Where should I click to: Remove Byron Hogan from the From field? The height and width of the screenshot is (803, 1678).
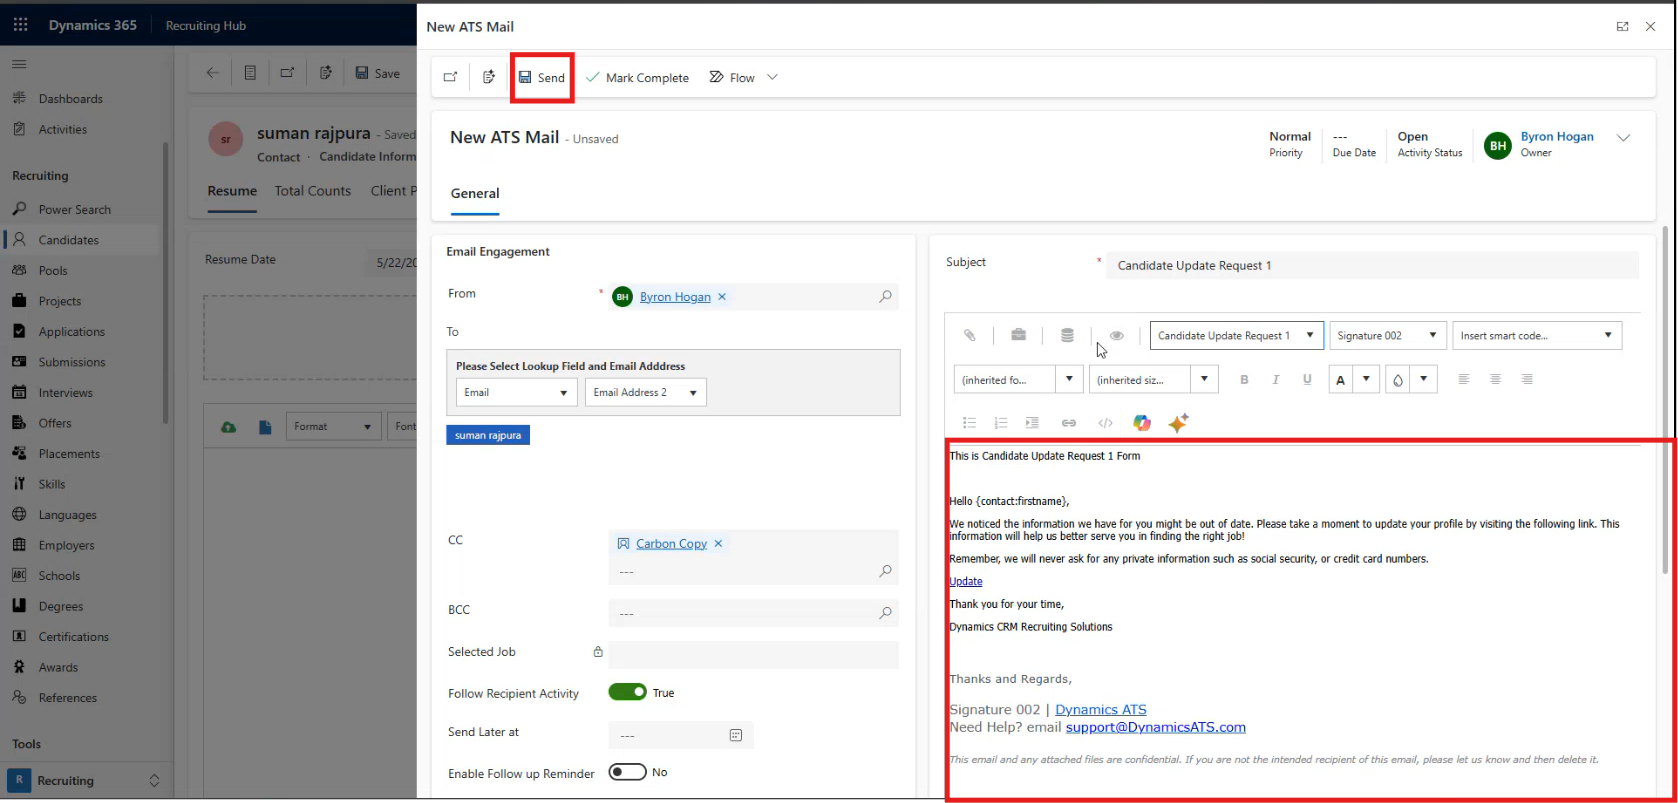tap(722, 297)
